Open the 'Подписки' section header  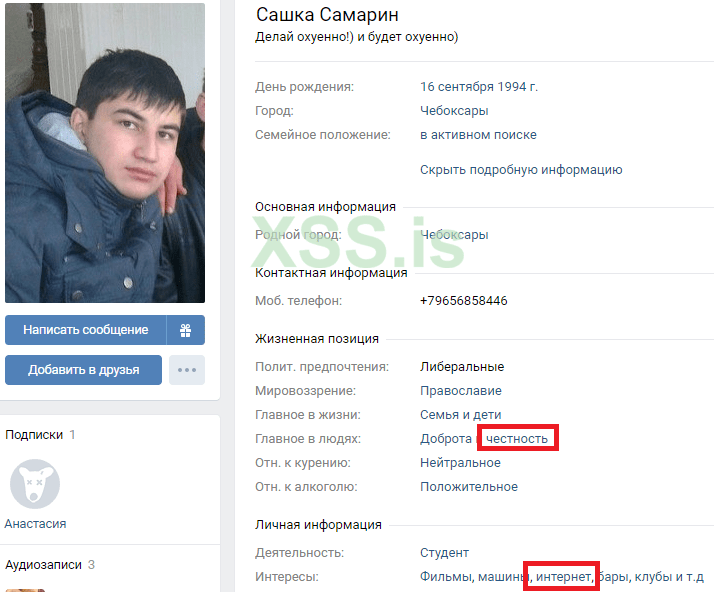(x=34, y=435)
